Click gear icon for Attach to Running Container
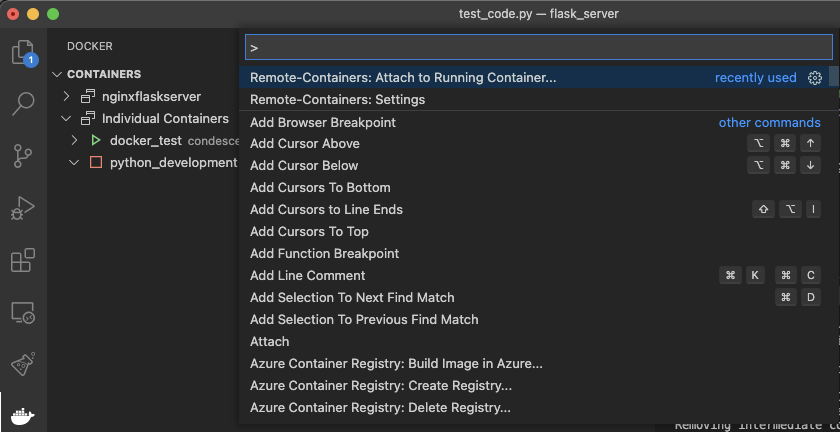840x432 pixels. point(814,78)
